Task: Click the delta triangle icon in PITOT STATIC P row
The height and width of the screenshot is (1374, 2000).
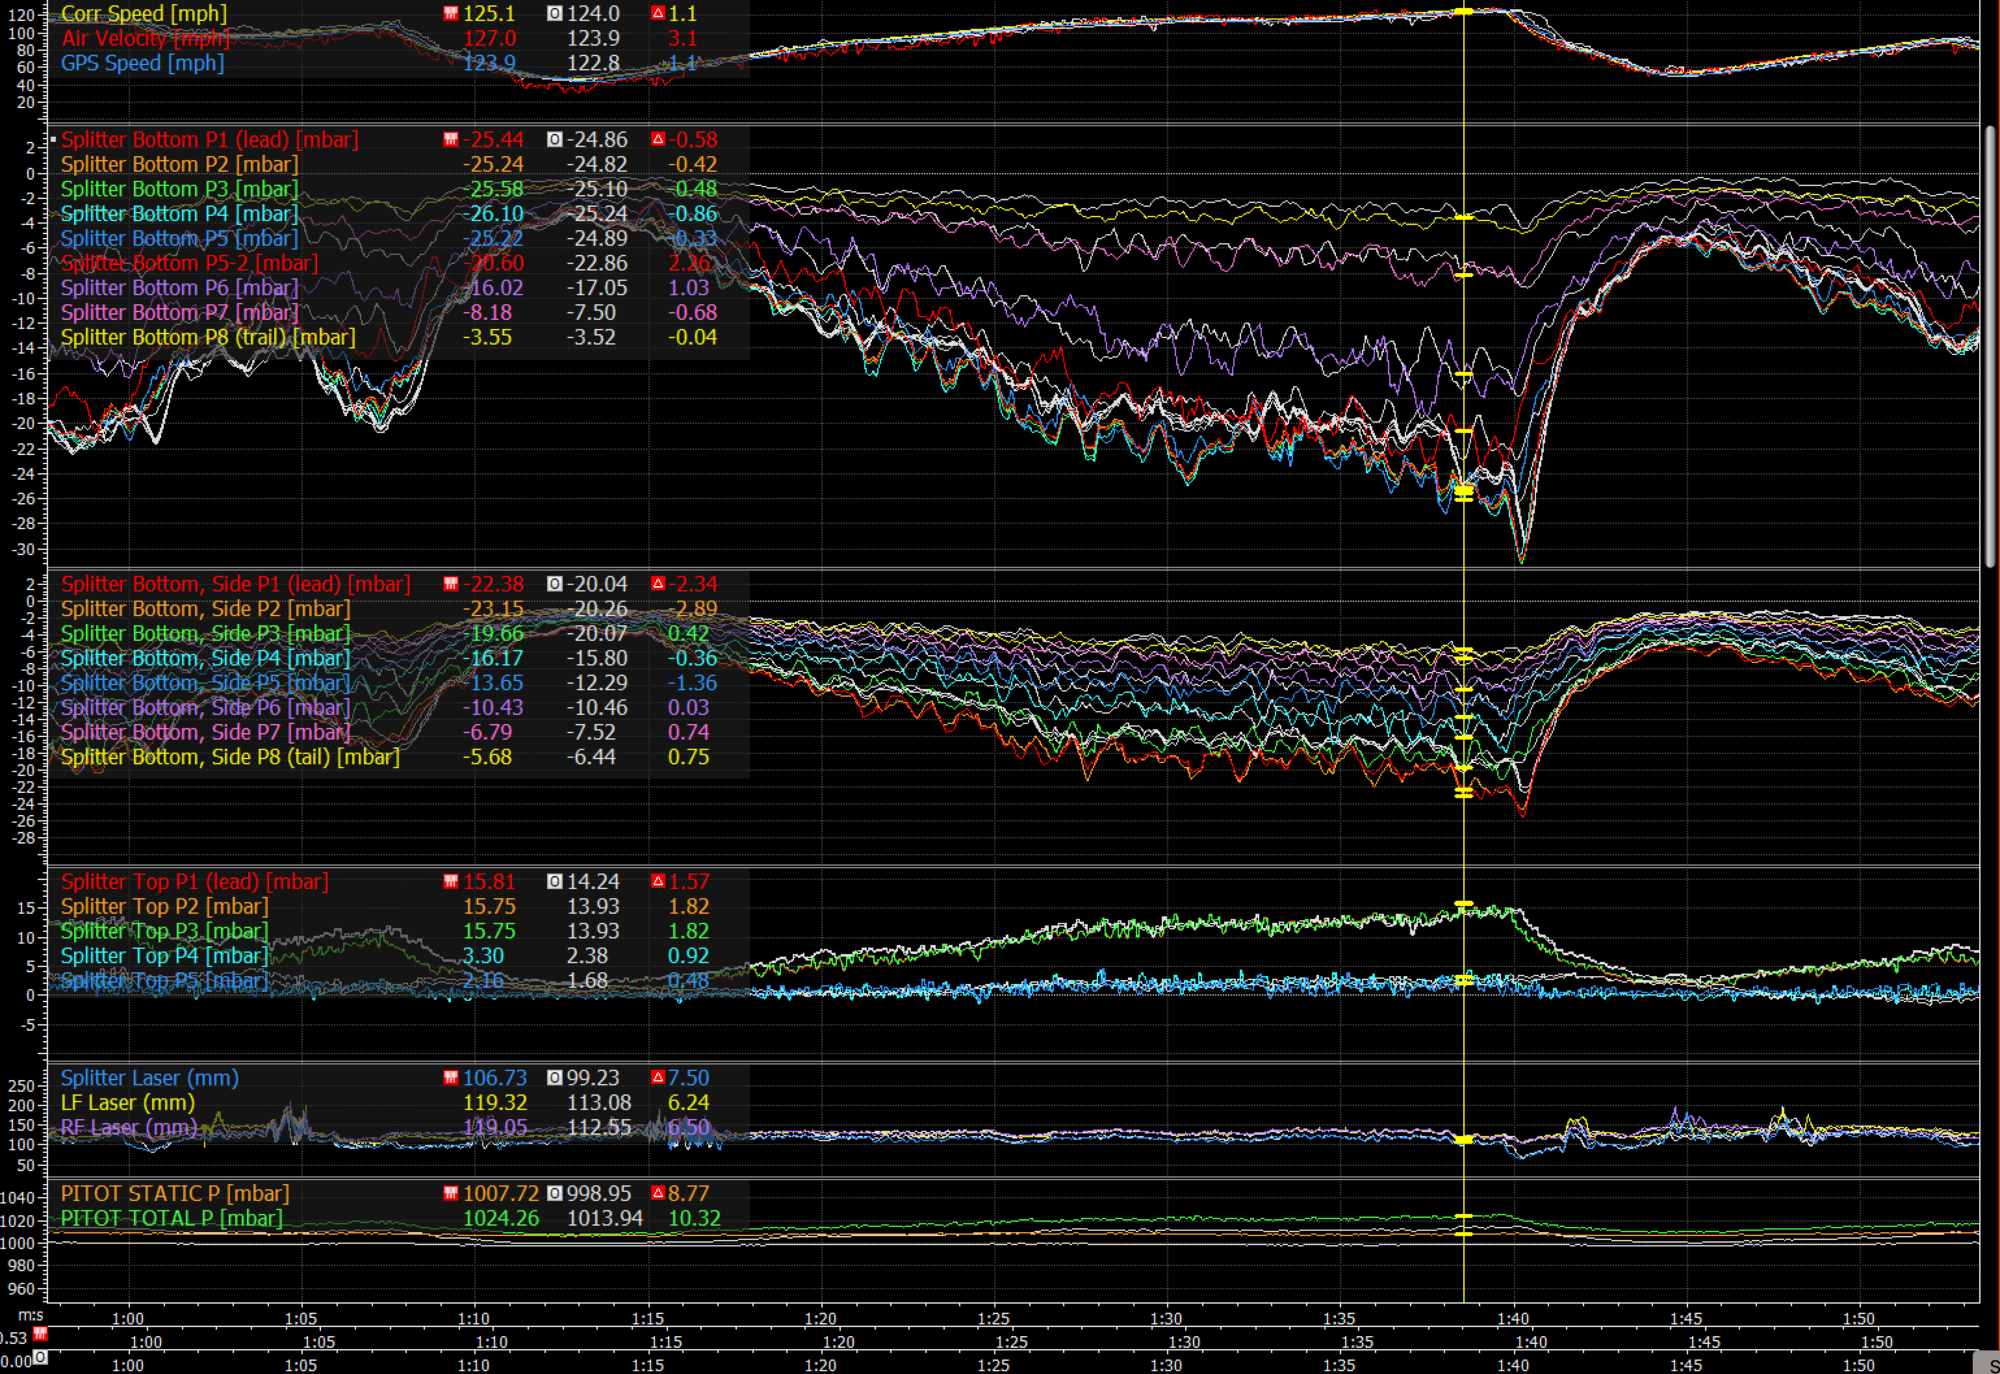Action: (x=658, y=1193)
